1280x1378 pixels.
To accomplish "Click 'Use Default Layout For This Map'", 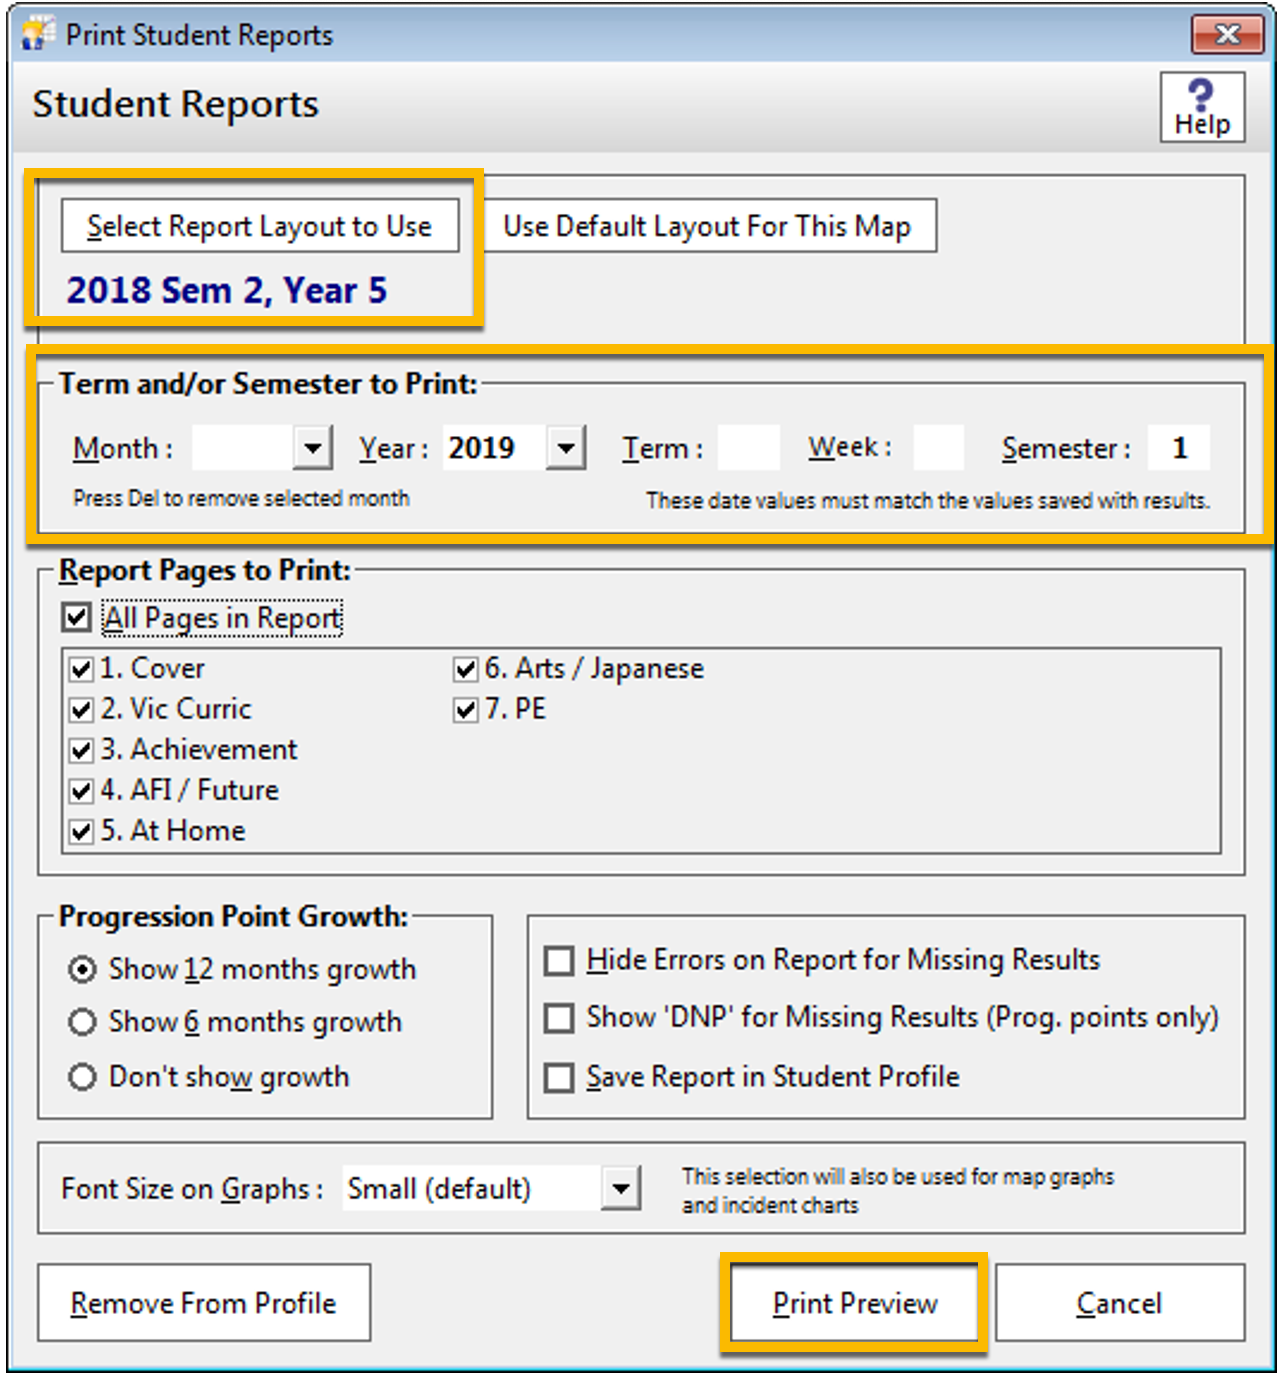I will pyautogui.click(x=707, y=225).
